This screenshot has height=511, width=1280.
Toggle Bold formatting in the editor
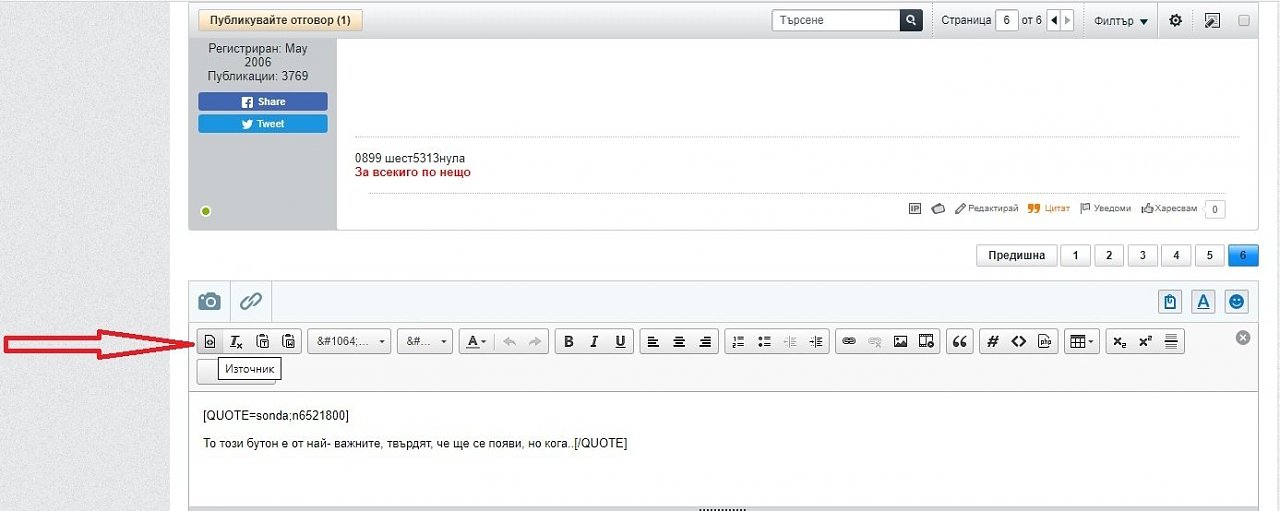pyautogui.click(x=568, y=342)
